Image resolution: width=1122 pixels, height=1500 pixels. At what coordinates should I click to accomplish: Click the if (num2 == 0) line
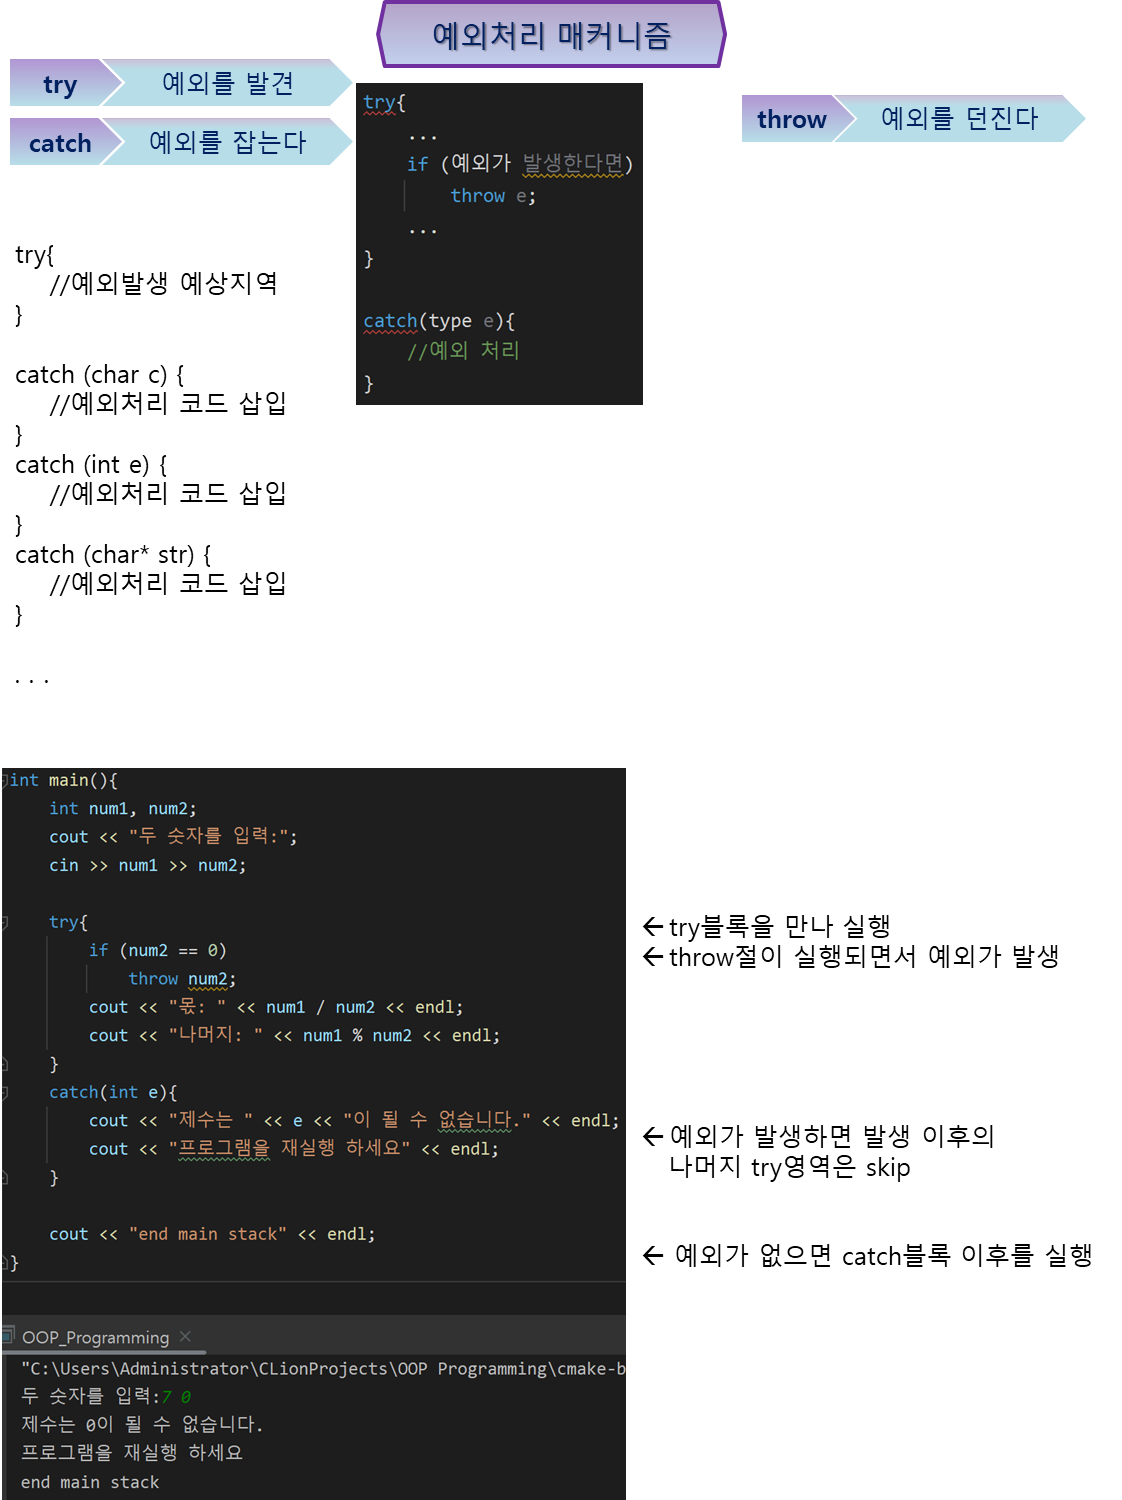coord(158,950)
